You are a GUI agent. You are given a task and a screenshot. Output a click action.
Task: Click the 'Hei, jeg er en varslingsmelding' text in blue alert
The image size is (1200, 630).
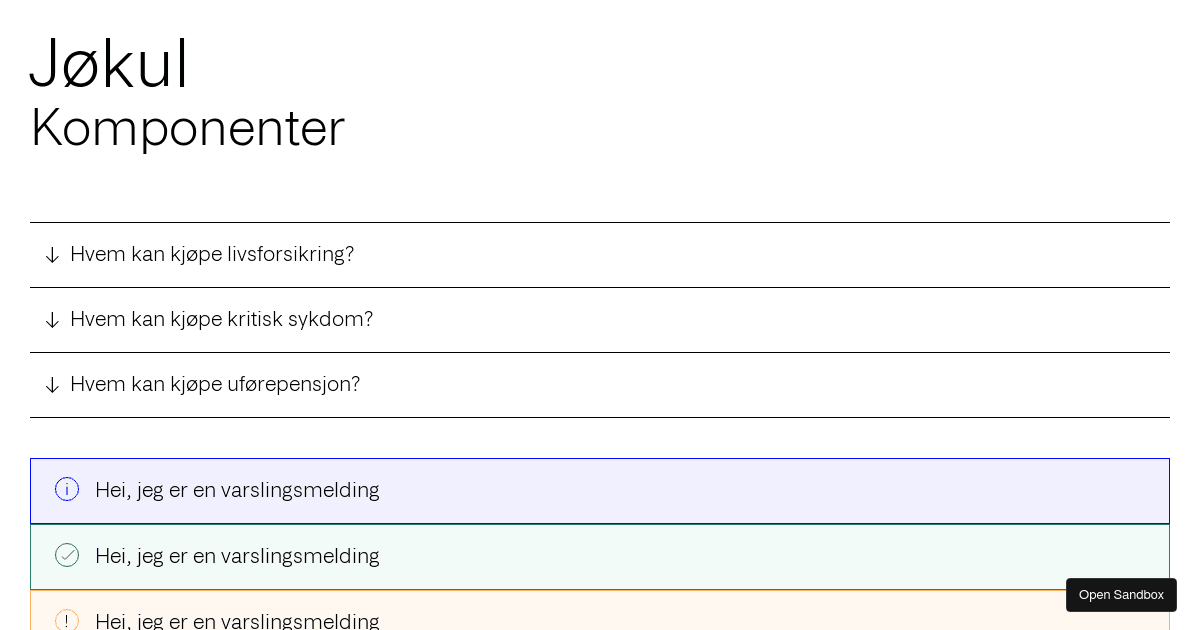pos(237,490)
